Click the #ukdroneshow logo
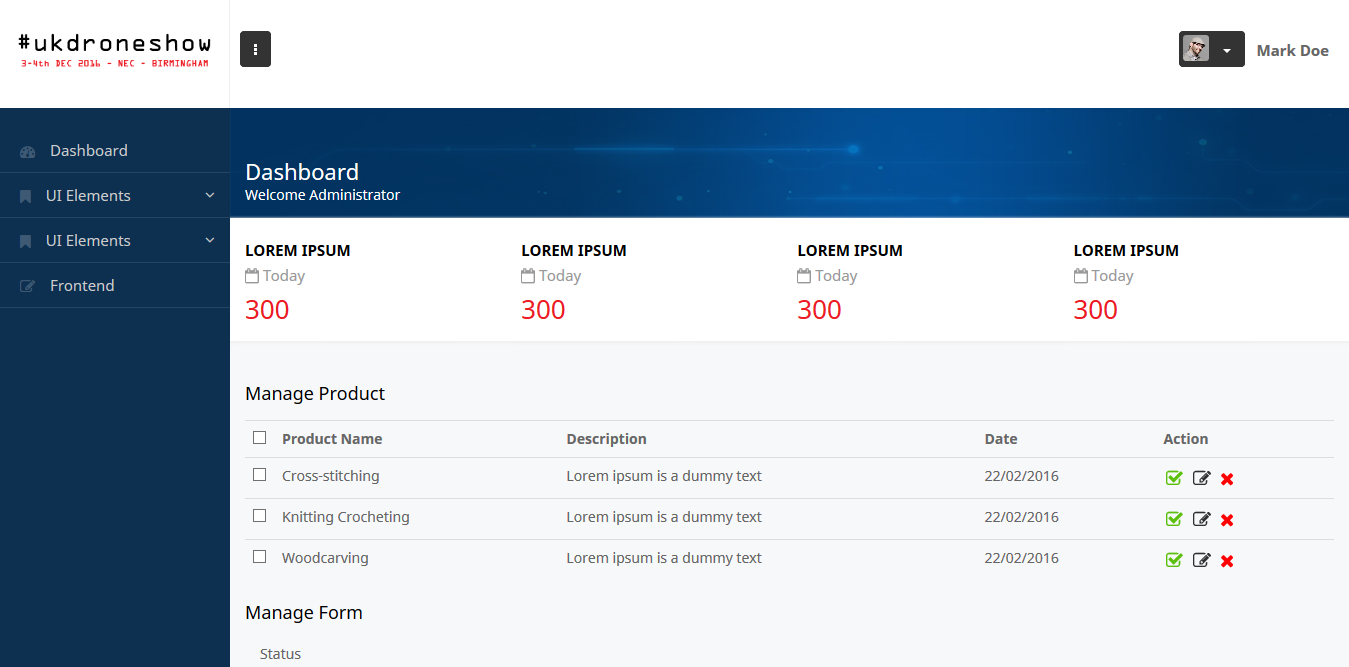 [x=114, y=50]
